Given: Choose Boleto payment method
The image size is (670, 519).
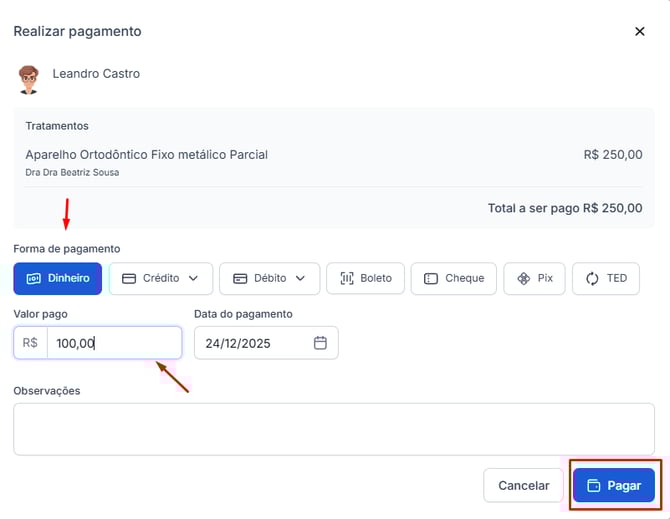Looking at the screenshot, I should (365, 278).
